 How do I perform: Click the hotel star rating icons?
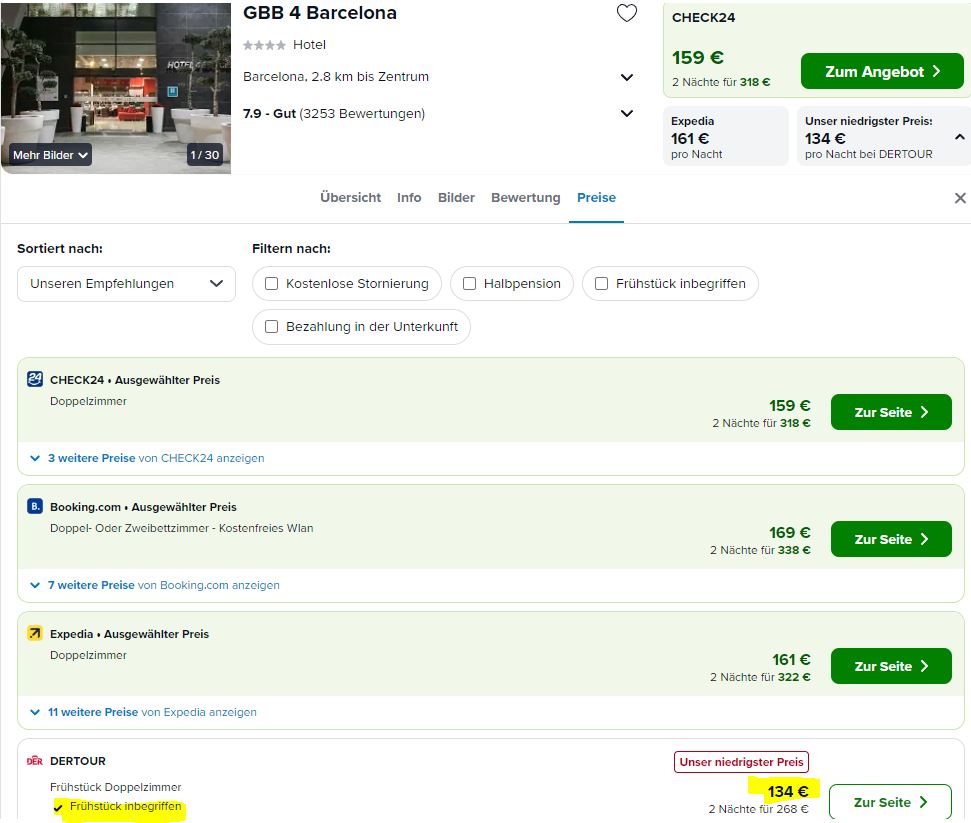(x=264, y=45)
